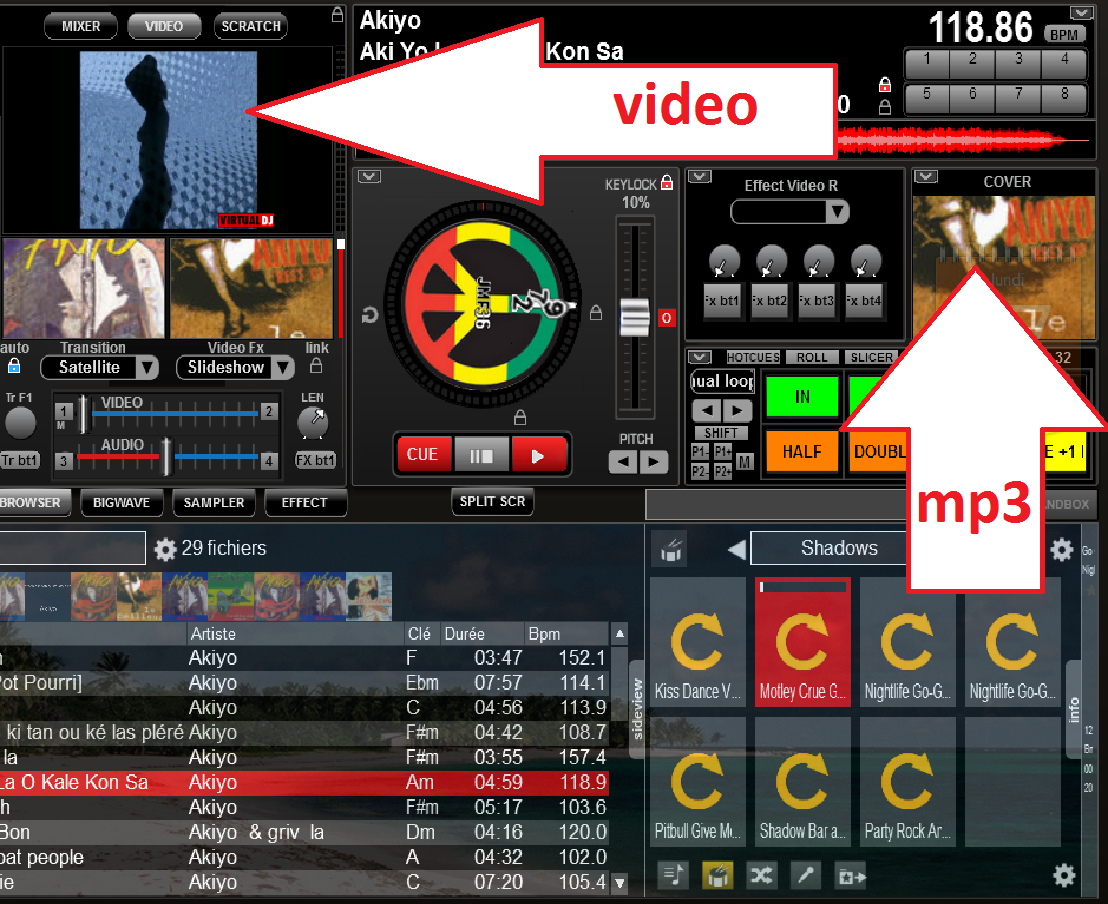Select the Motley Crue sample pad
This screenshot has height=904, width=1108.
(802, 642)
